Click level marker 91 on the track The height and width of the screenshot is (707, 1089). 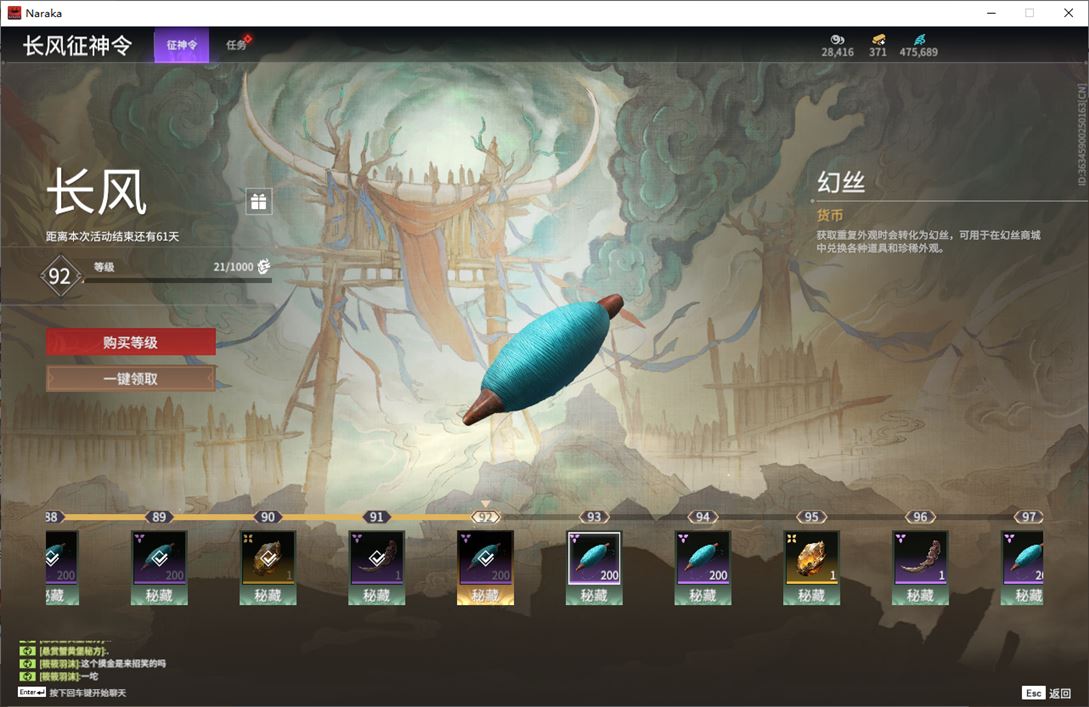[376, 517]
